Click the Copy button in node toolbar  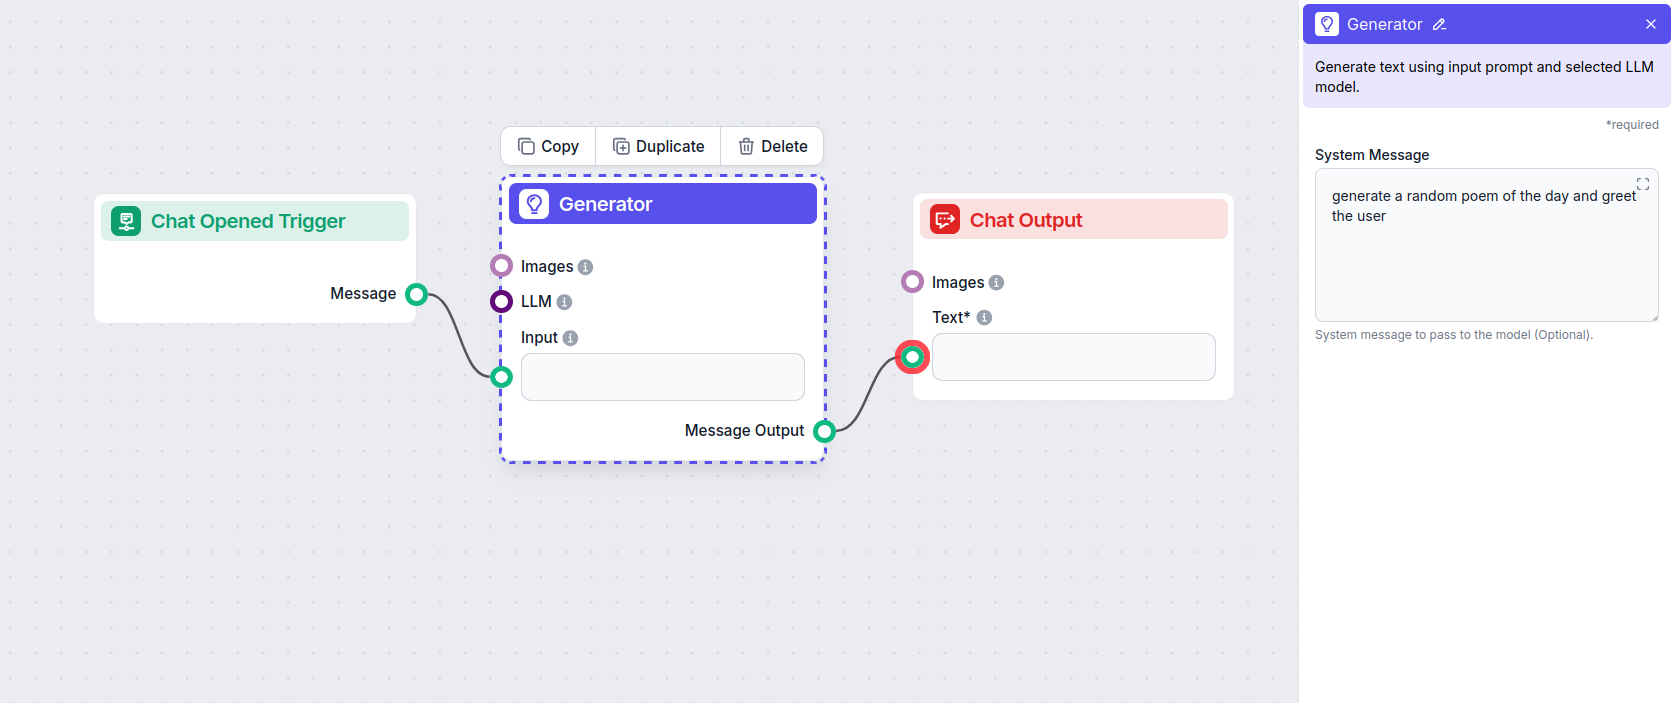(x=548, y=146)
